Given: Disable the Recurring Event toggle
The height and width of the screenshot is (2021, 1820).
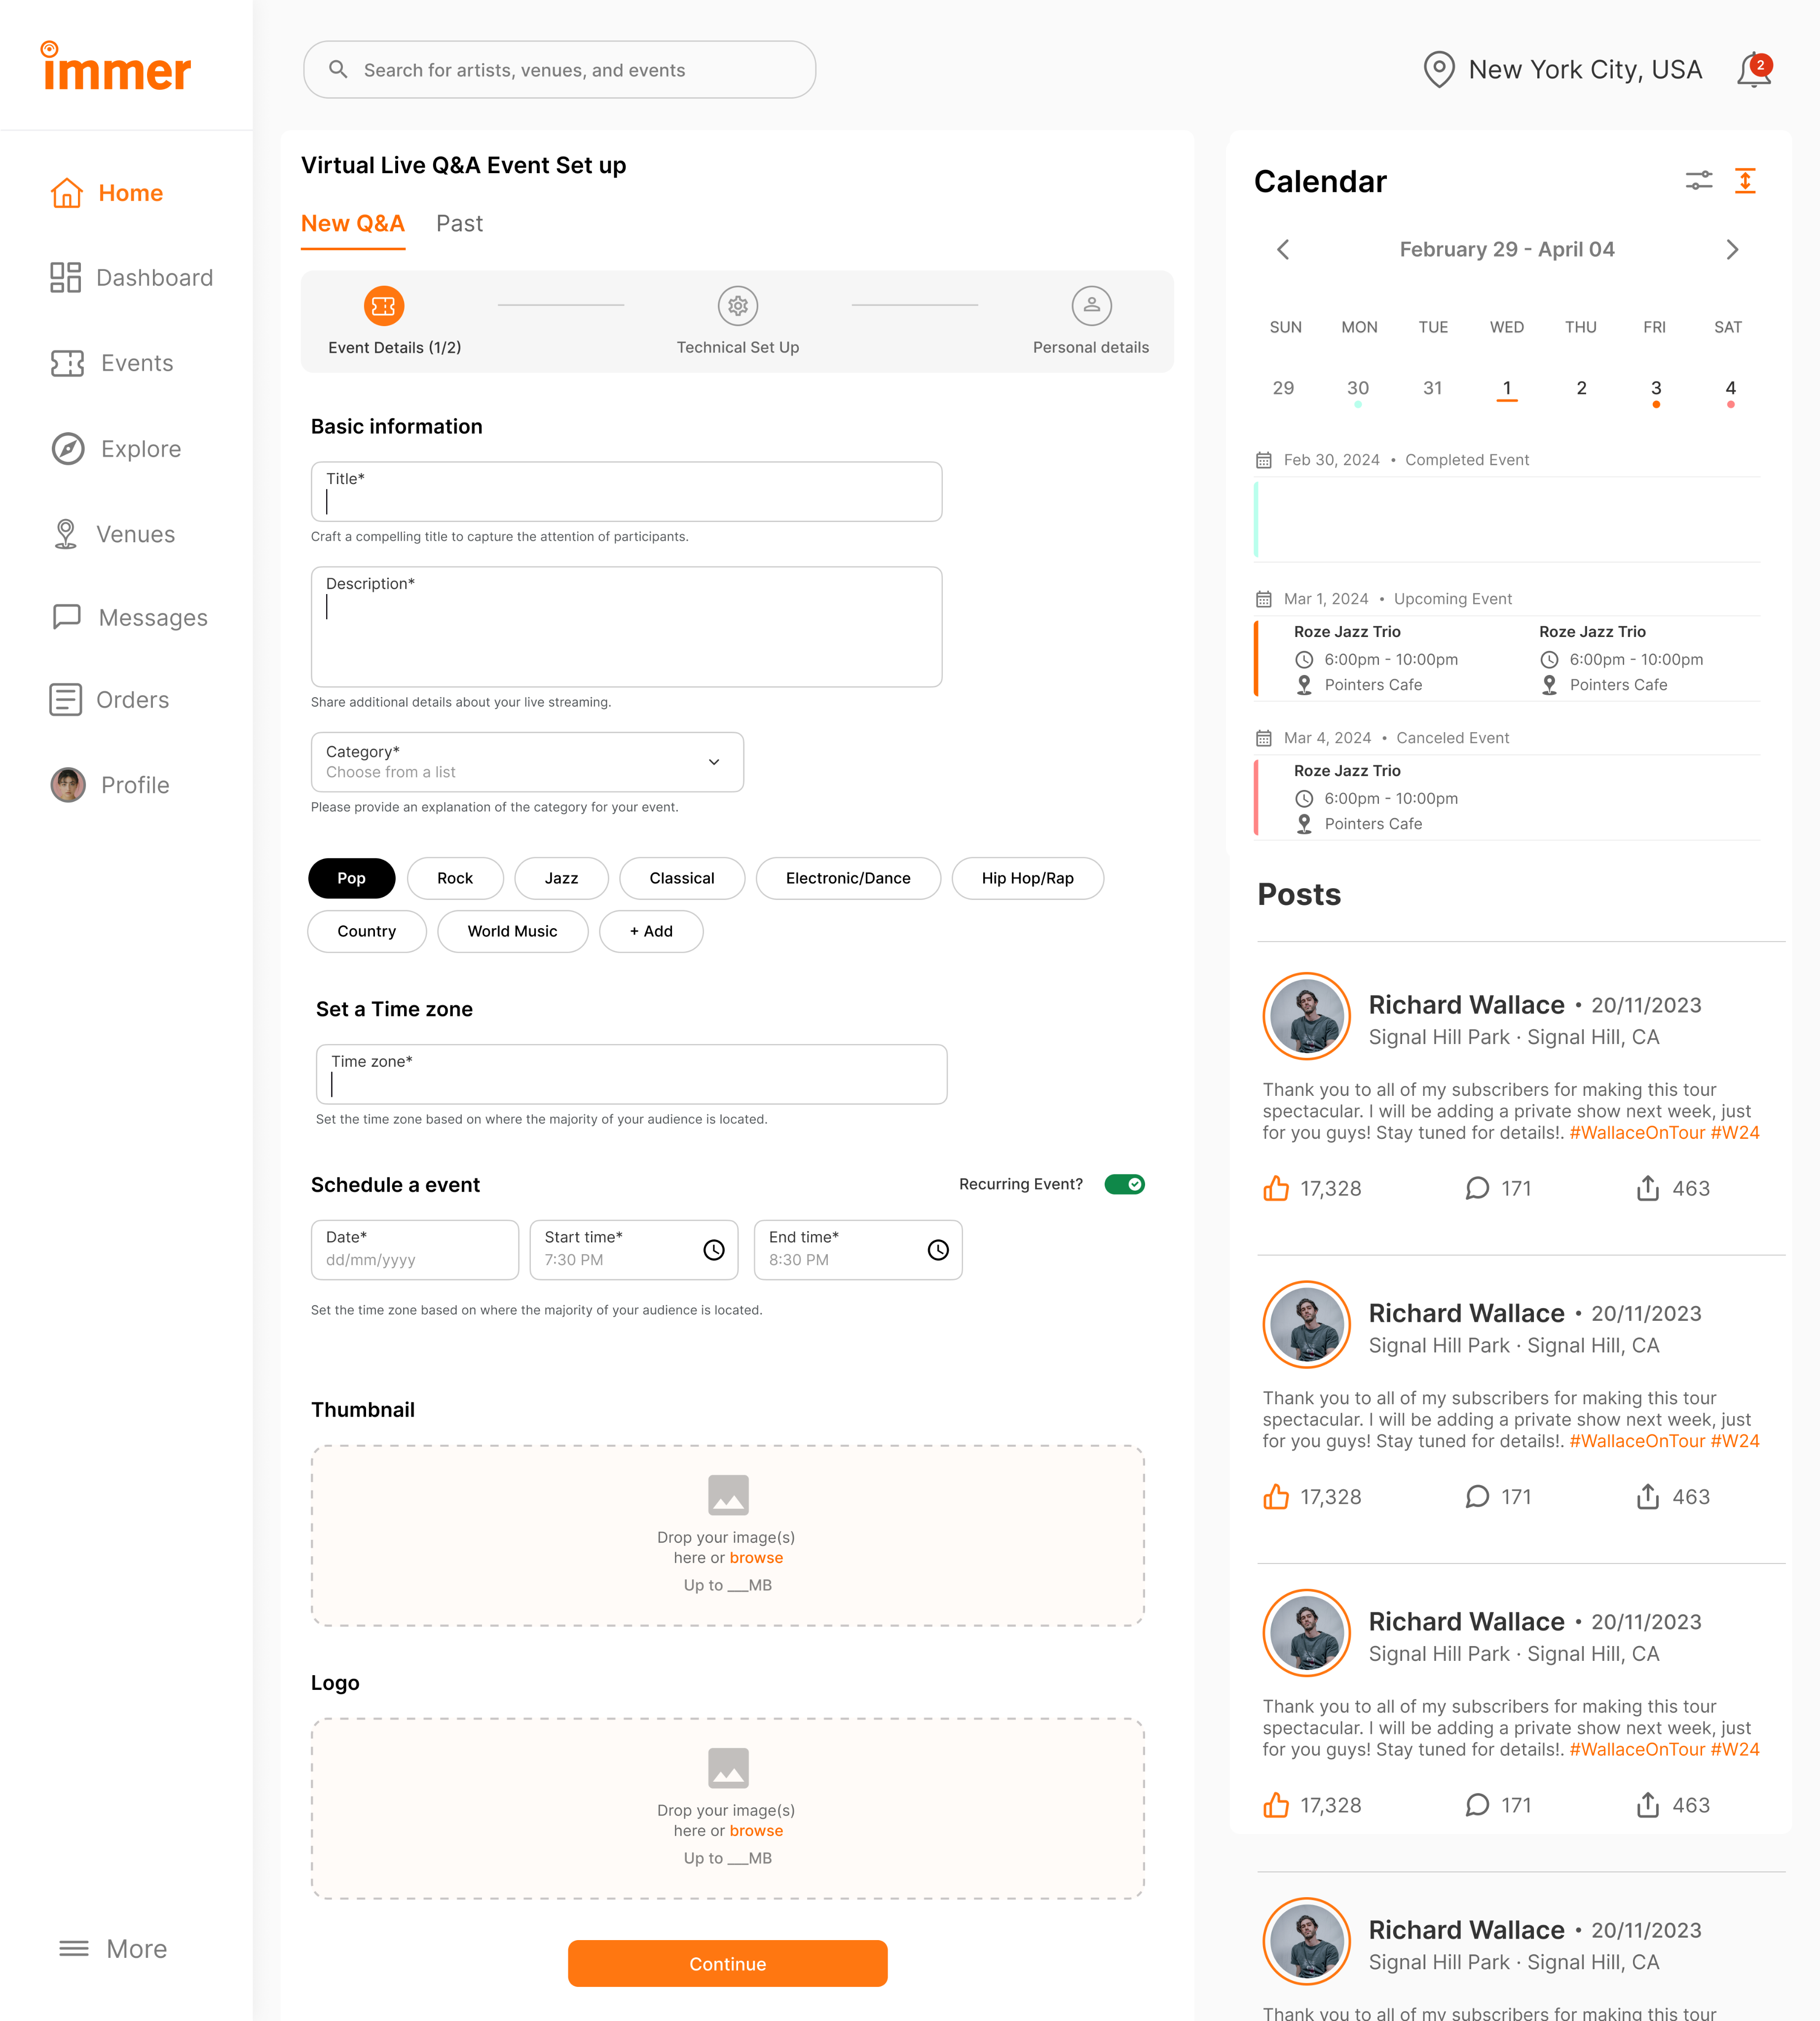Looking at the screenshot, I should click(x=1124, y=1184).
